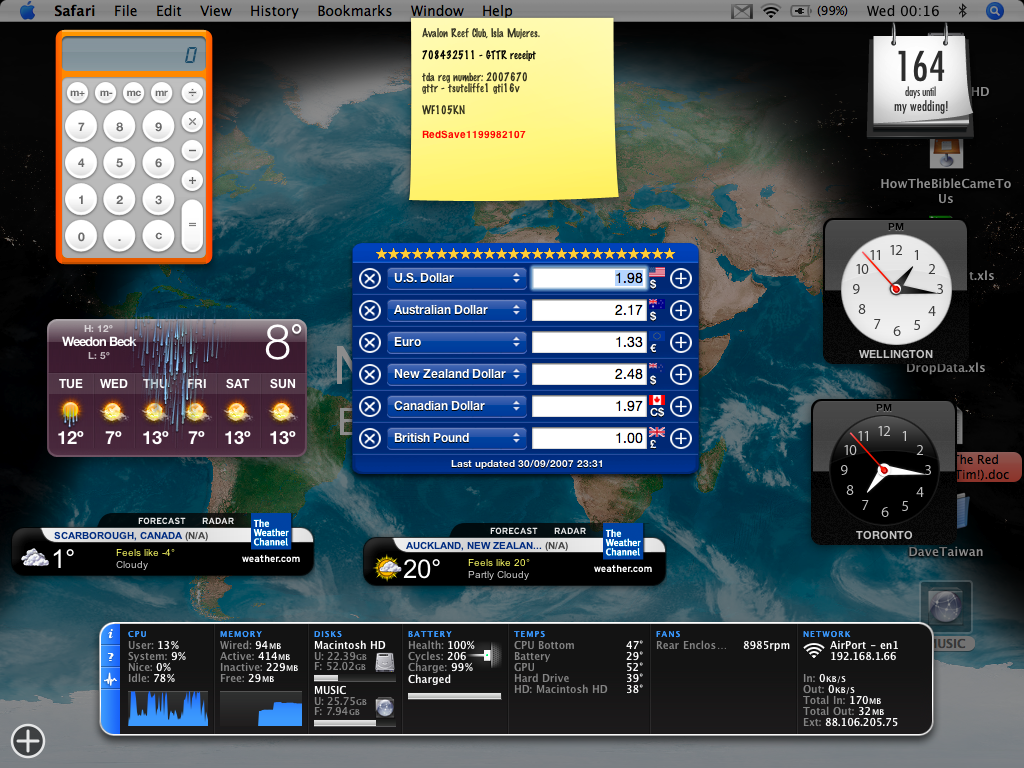This screenshot has width=1024, height=768.
Task: Add a row after Australian Dollar
Action: pyautogui.click(x=680, y=310)
